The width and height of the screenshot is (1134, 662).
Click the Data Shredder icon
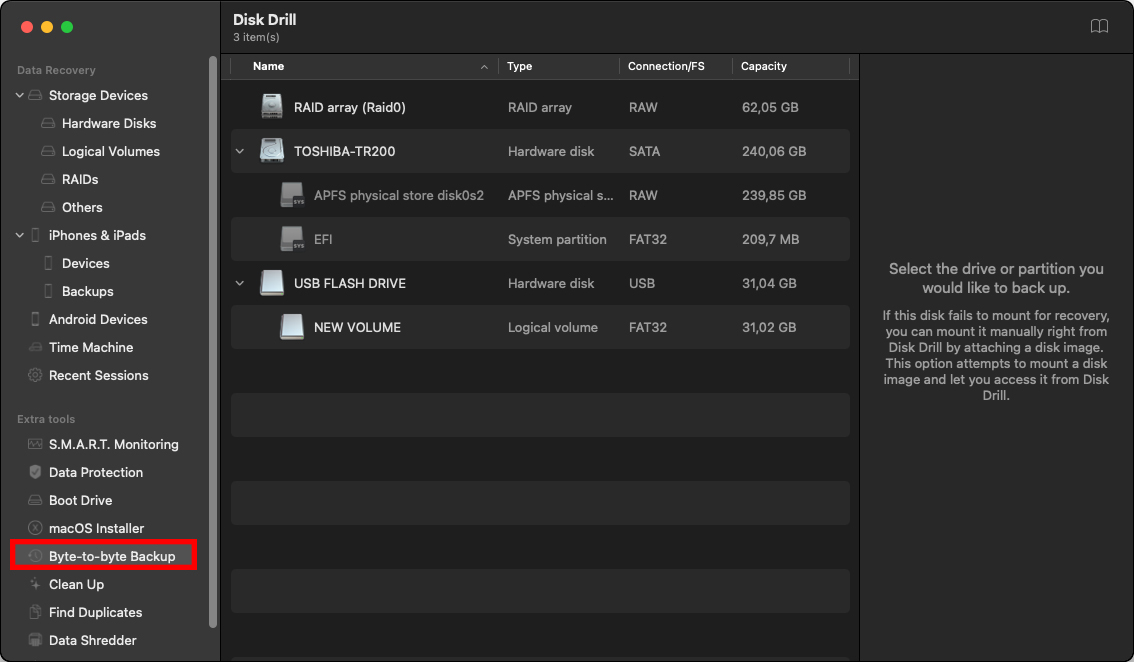click(35, 640)
